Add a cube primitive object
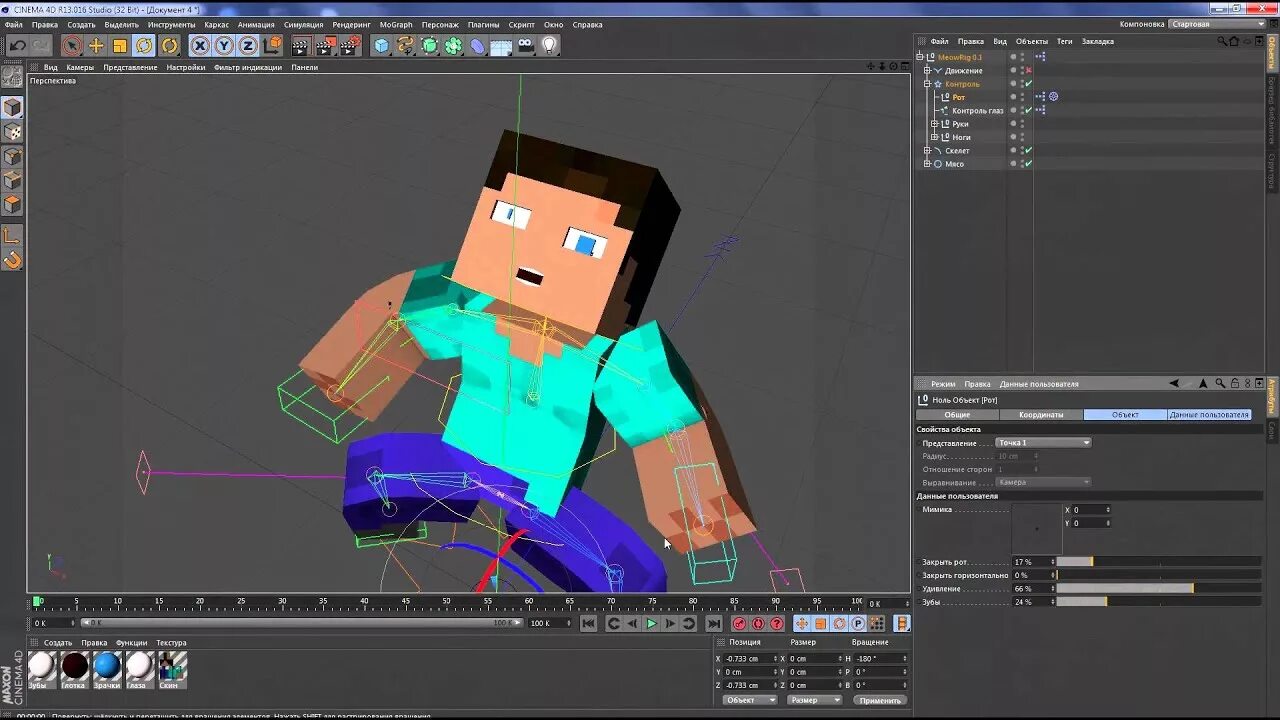The width and height of the screenshot is (1280, 720). coord(381,45)
